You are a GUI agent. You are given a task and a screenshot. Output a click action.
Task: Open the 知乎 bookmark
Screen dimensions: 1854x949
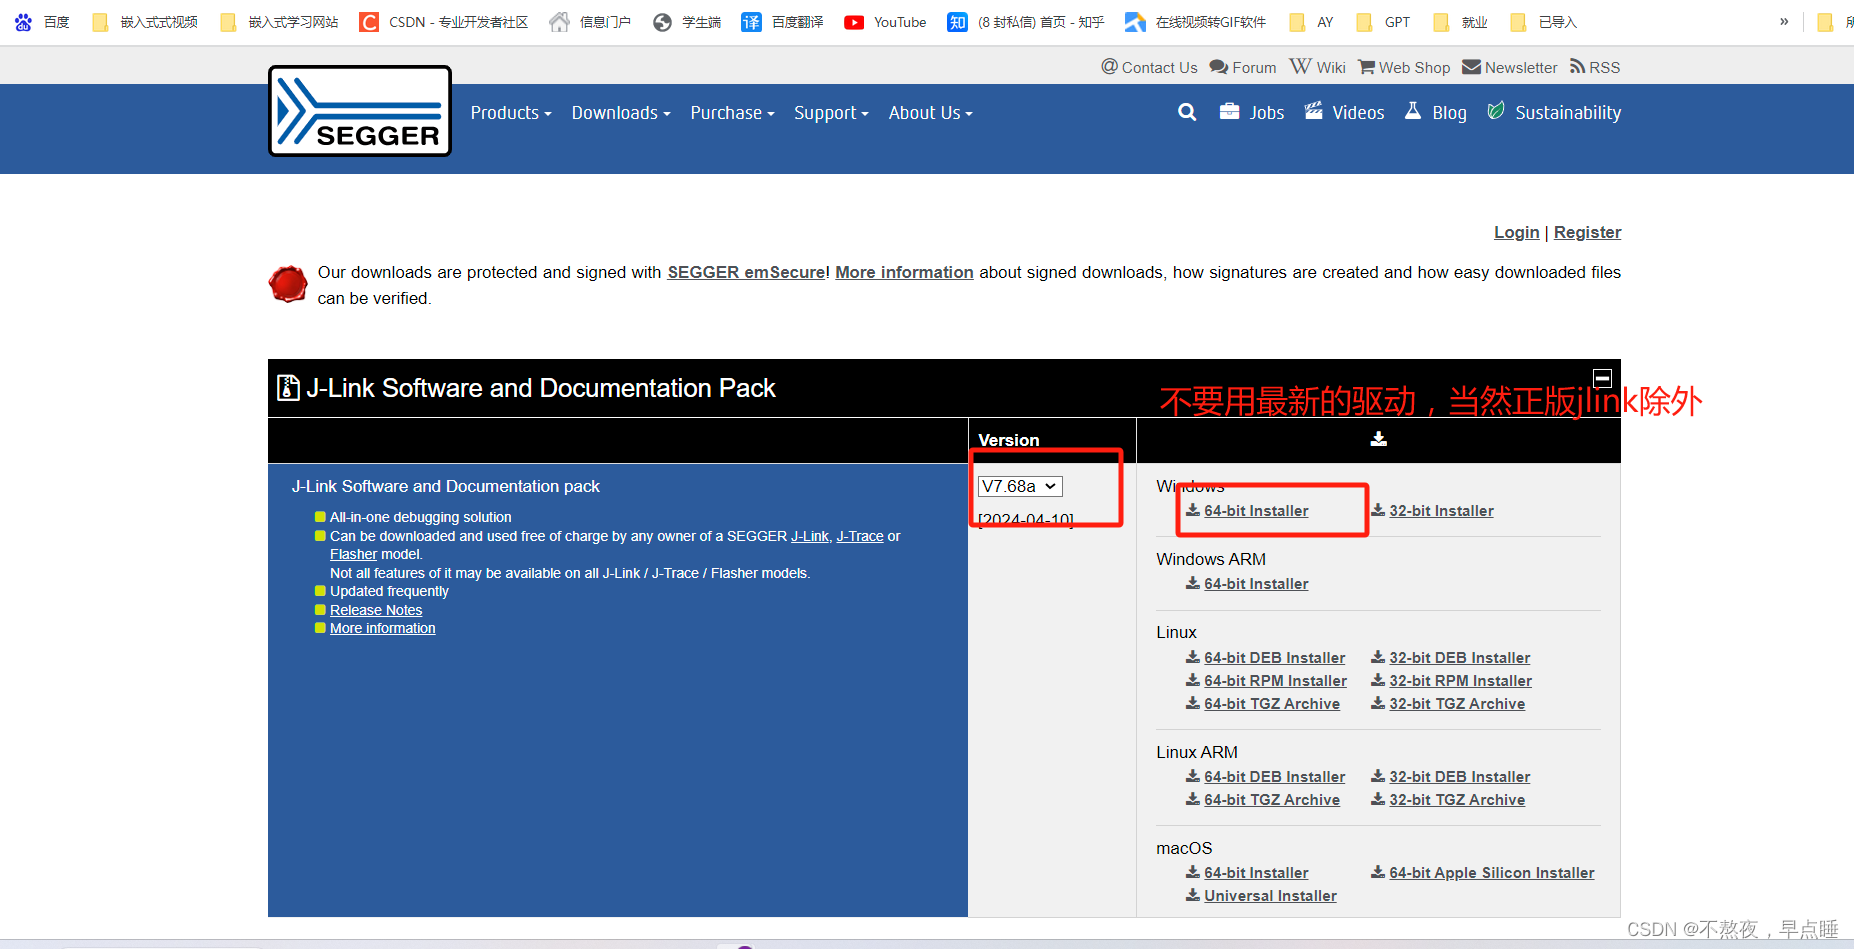pyautogui.click(x=1026, y=22)
